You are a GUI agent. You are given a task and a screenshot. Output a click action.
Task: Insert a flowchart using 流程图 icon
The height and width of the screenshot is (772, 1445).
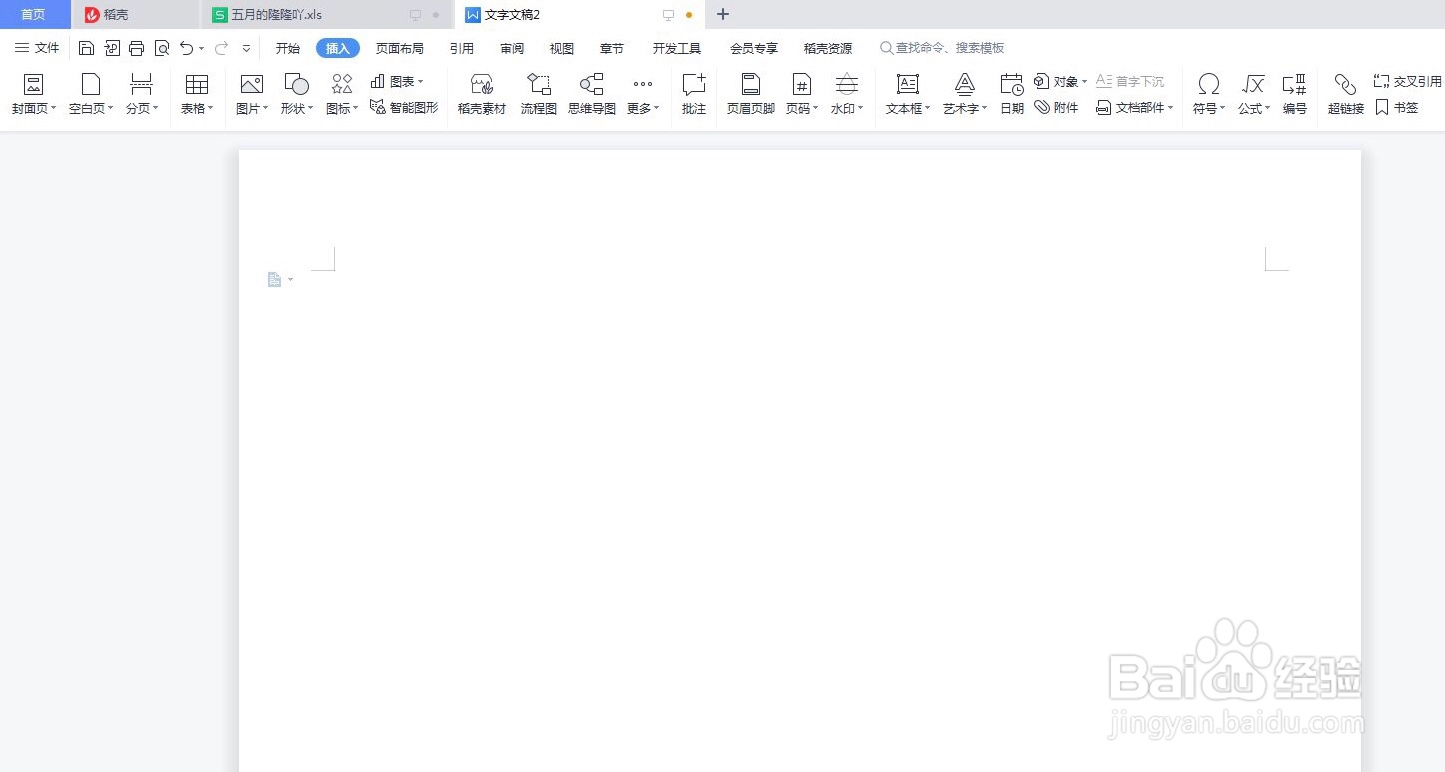pos(538,93)
